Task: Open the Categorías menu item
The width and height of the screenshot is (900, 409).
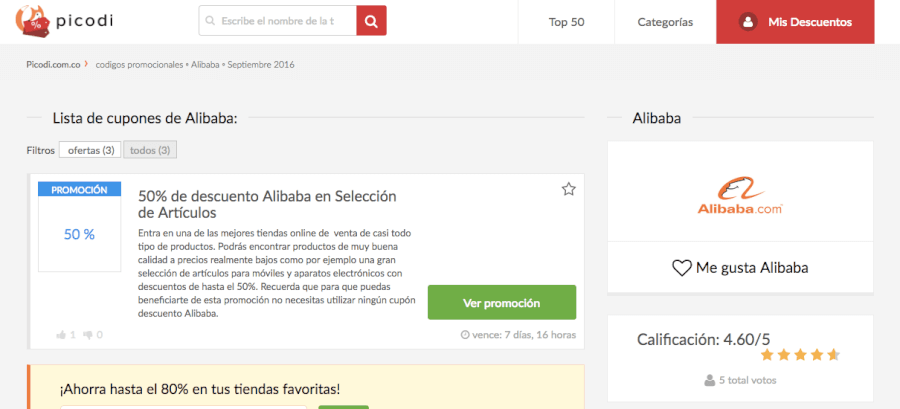Action: click(665, 22)
